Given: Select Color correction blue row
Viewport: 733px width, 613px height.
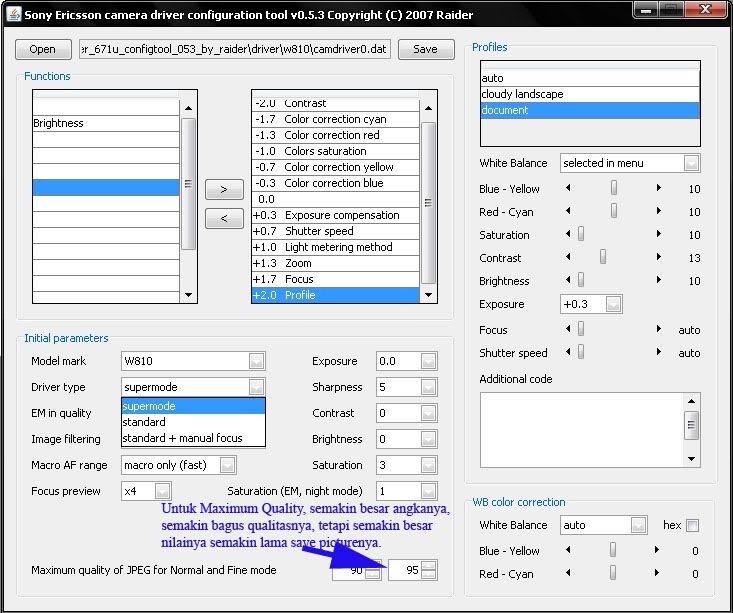Looking at the screenshot, I should click(x=335, y=183).
